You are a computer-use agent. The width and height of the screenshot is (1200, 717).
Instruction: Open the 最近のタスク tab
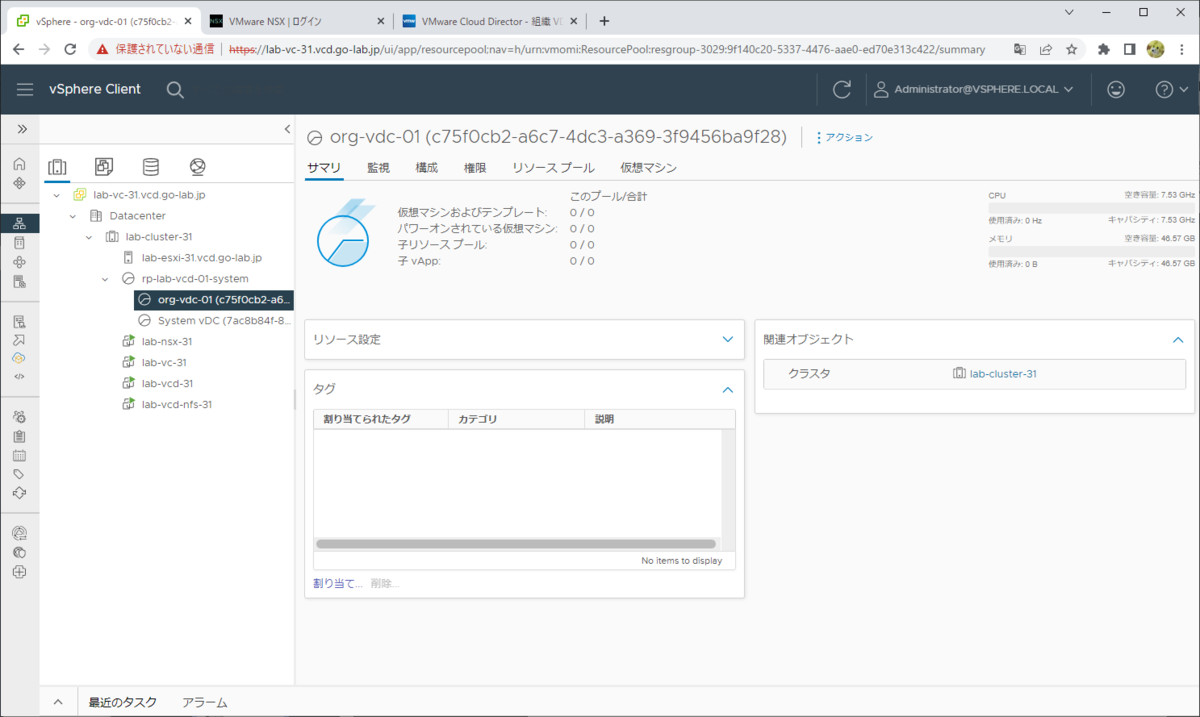coord(122,702)
